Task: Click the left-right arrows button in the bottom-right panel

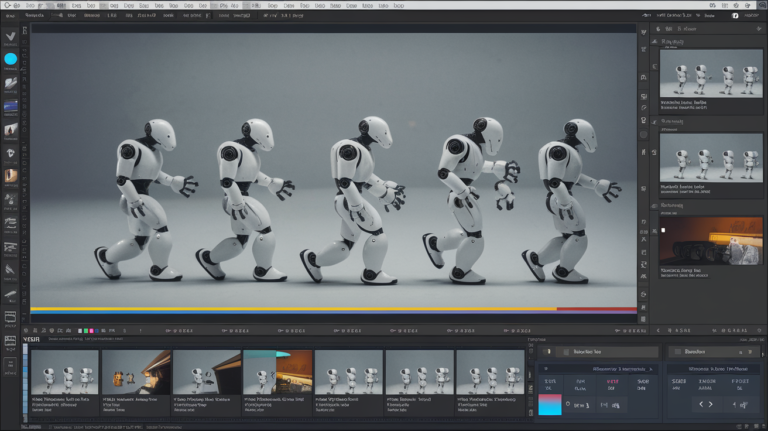Action: [x=706, y=404]
